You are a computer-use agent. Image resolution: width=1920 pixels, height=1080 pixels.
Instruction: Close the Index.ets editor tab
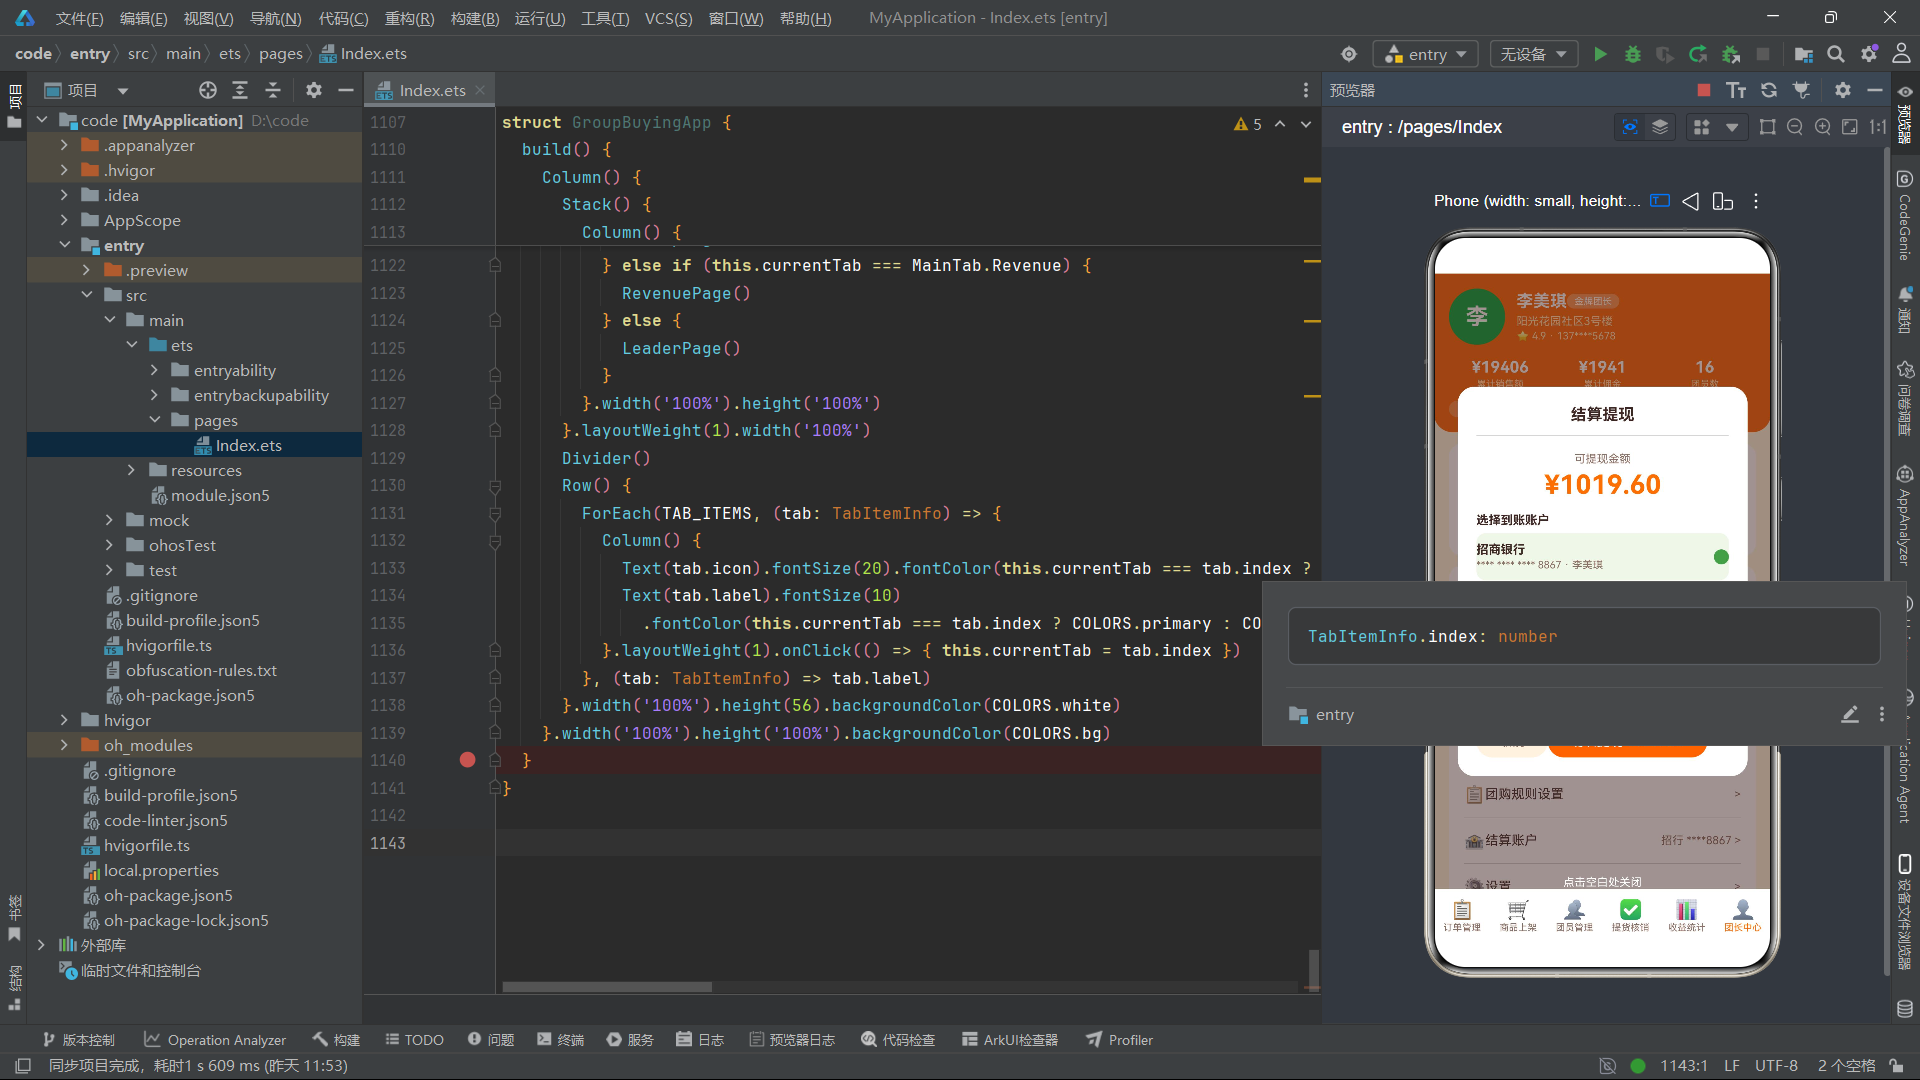coord(480,90)
